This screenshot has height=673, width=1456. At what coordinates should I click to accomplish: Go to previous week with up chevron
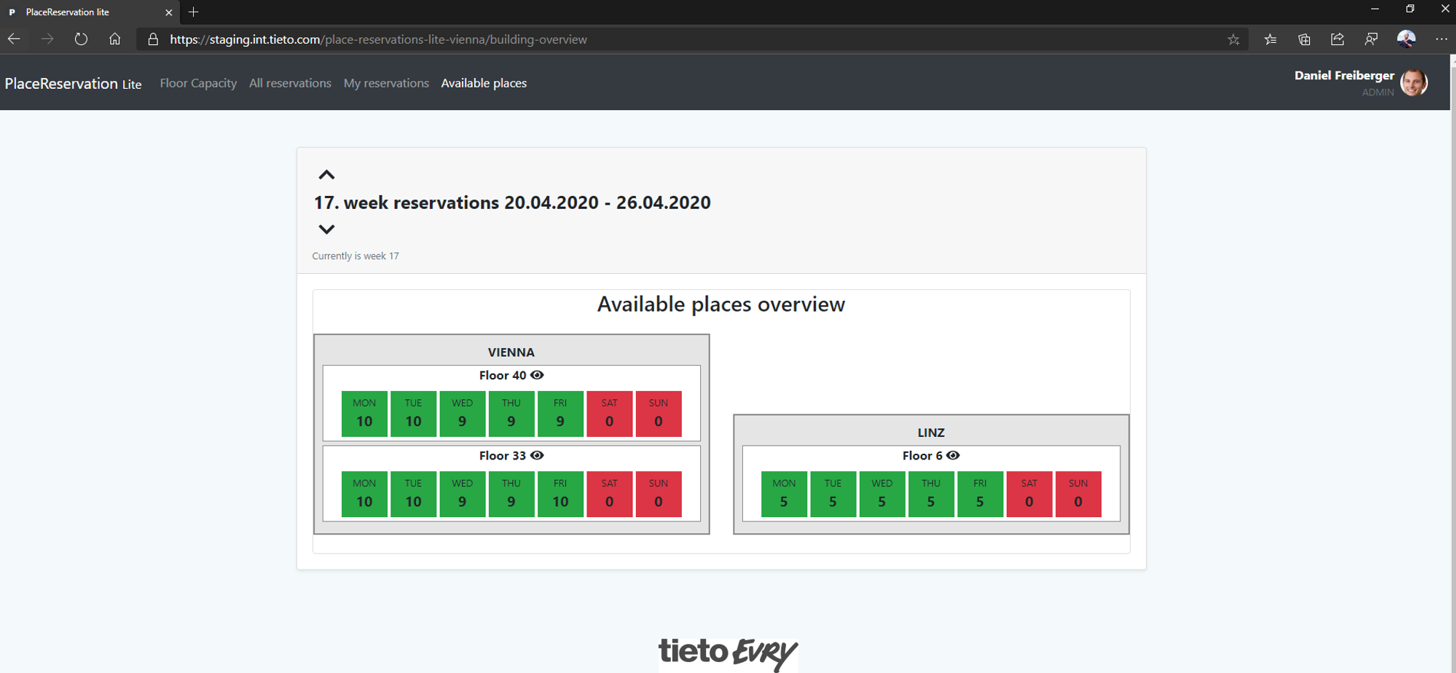pos(326,175)
